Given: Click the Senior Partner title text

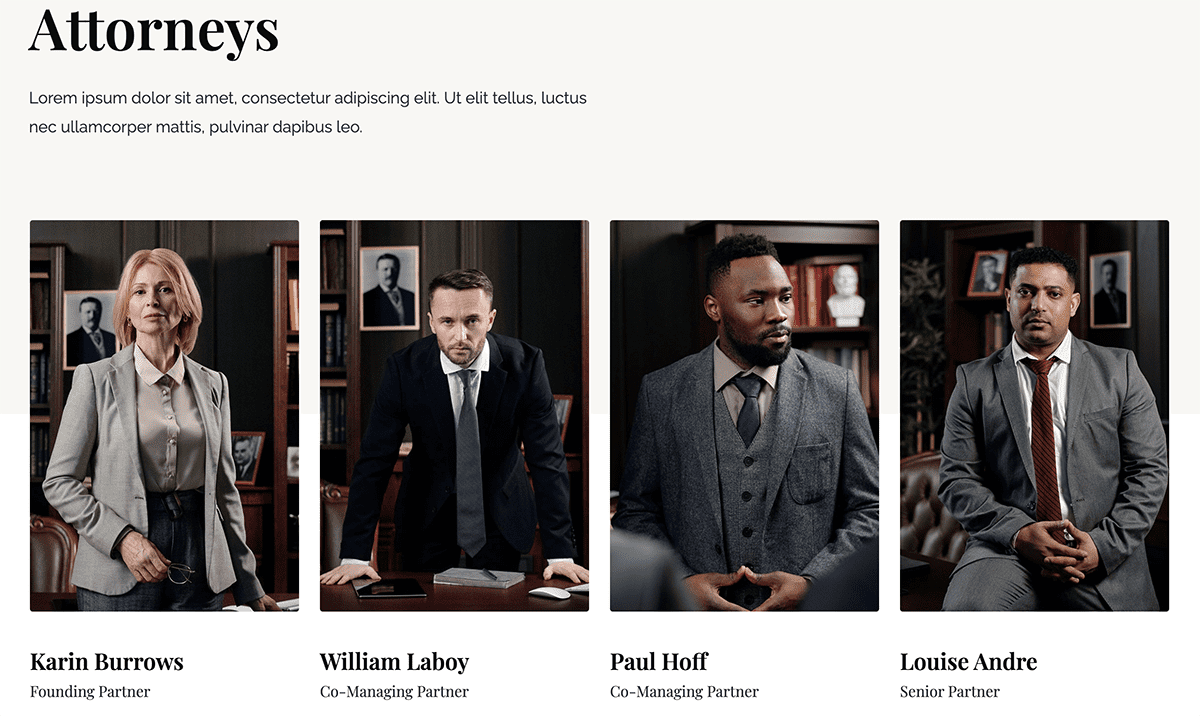Looking at the screenshot, I should click(x=950, y=692).
